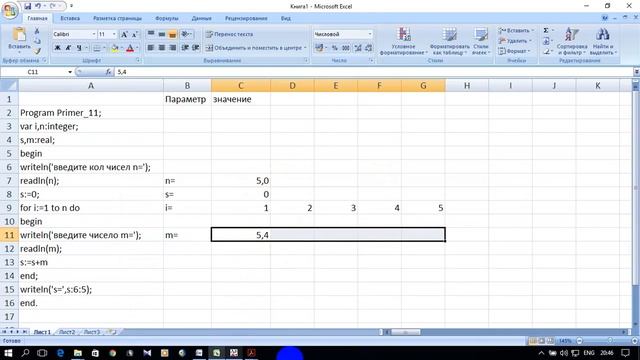Viewport: 640px width, 360px height.
Task: Click the Clear eraser icon
Action: [546, 51]
